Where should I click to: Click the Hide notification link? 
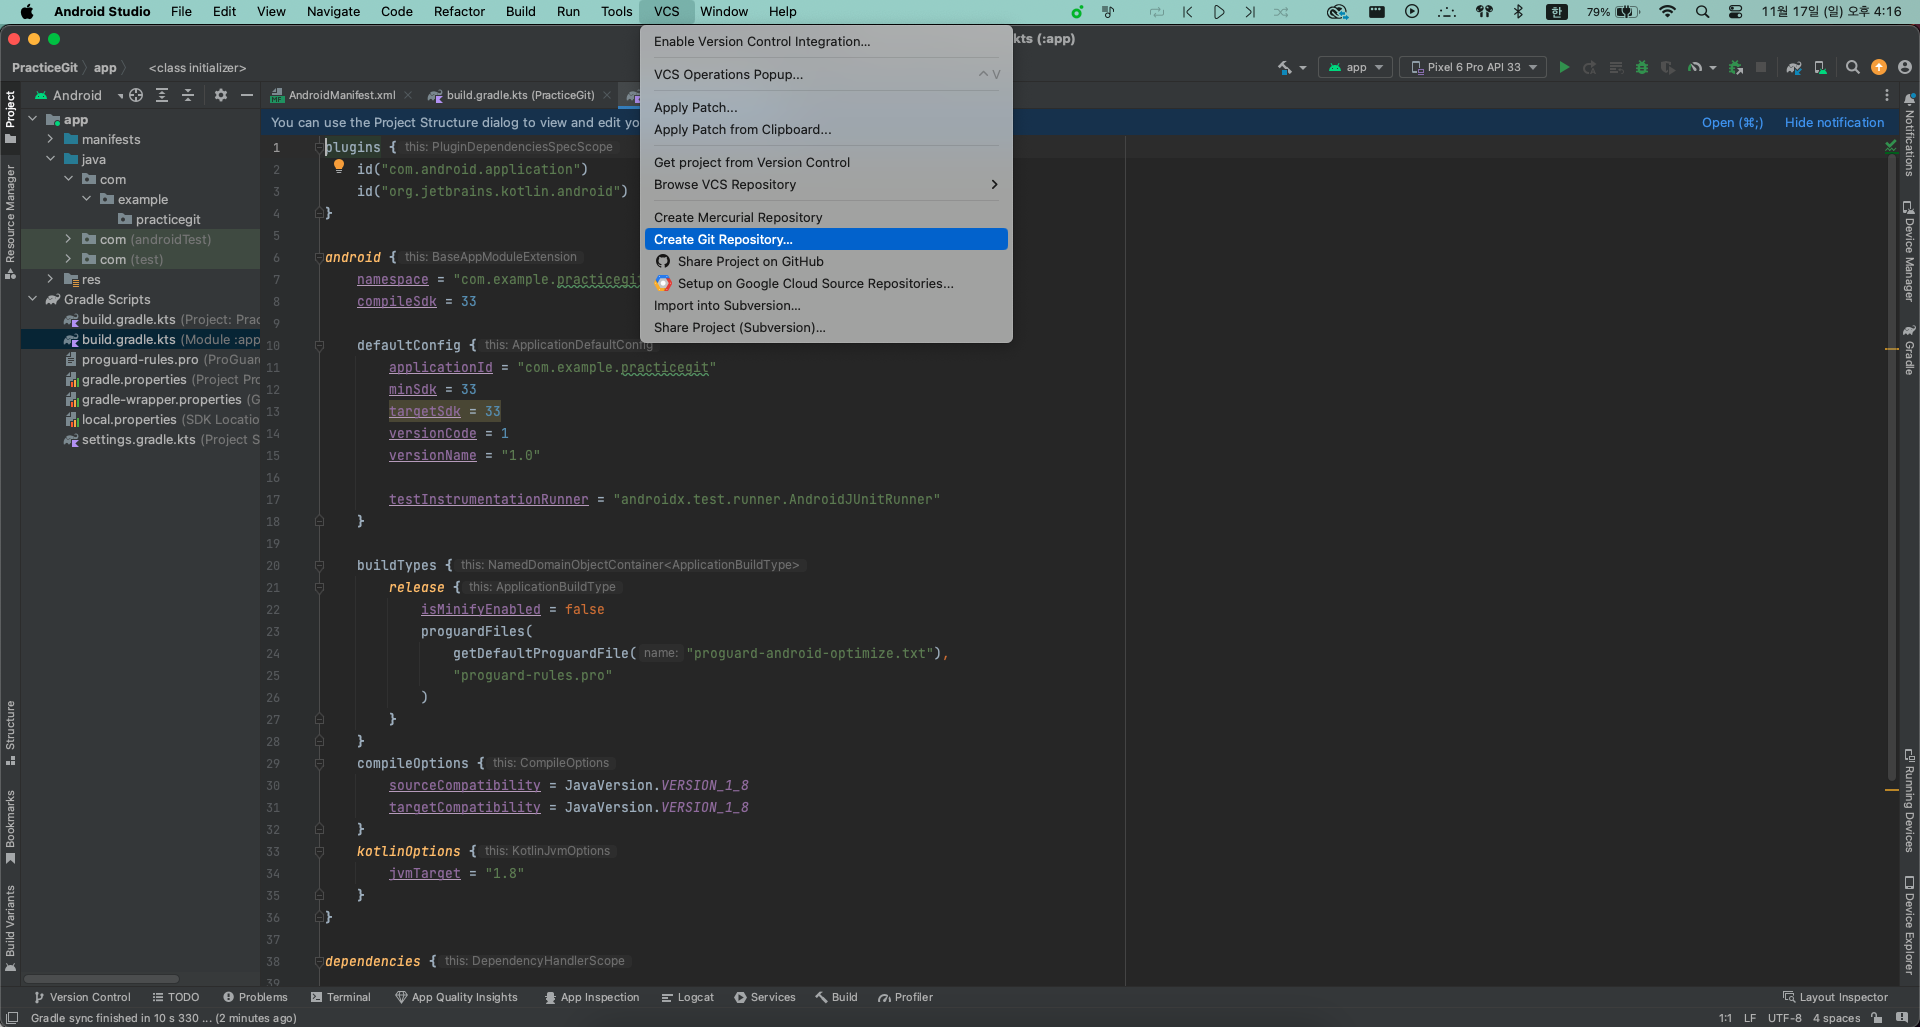(1834, 122)
